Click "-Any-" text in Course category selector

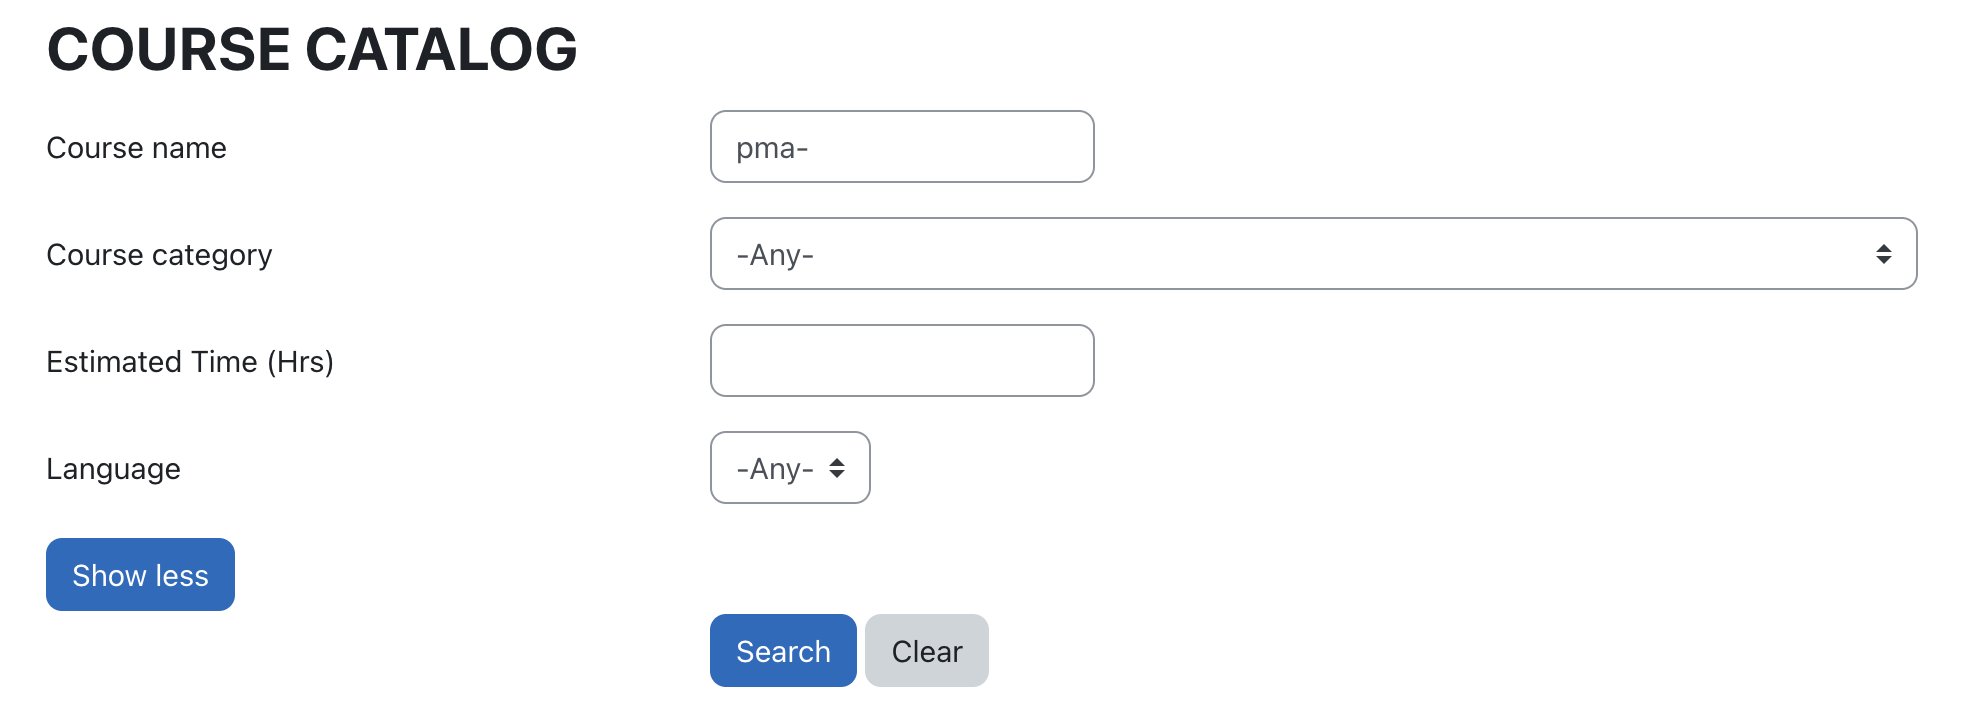pyautogui.click(x=775, y=255)
